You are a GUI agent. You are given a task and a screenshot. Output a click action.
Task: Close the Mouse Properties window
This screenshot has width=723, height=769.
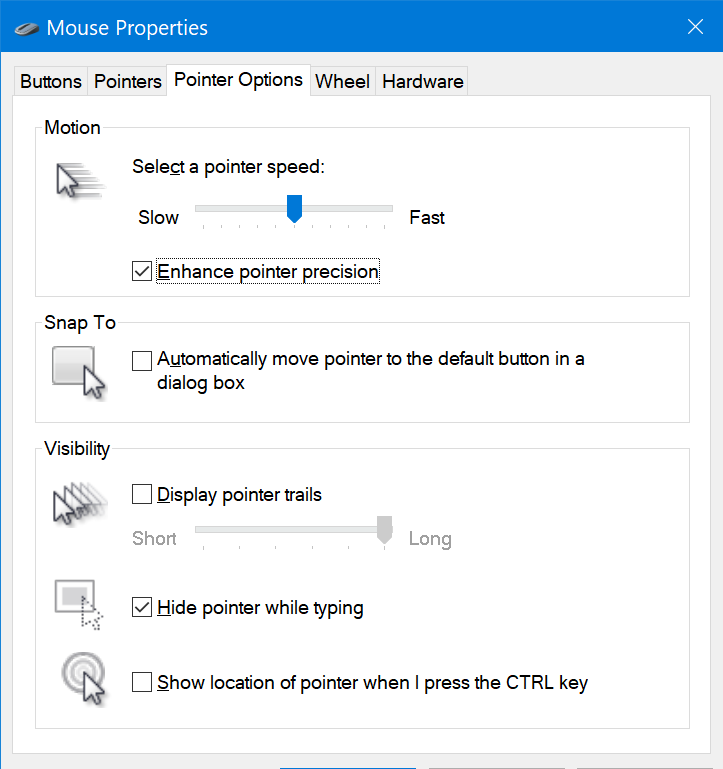[695, 27]
